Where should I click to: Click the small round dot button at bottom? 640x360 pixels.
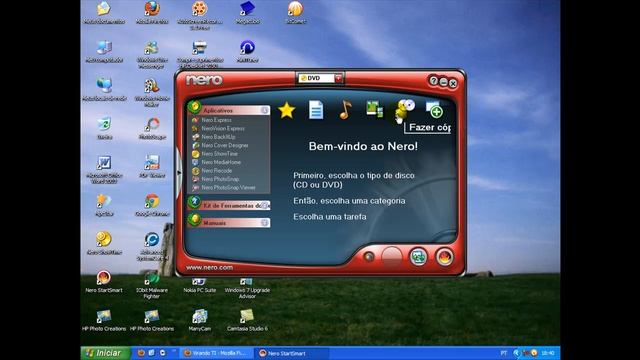pyautogui.click(x=369, y=256)
